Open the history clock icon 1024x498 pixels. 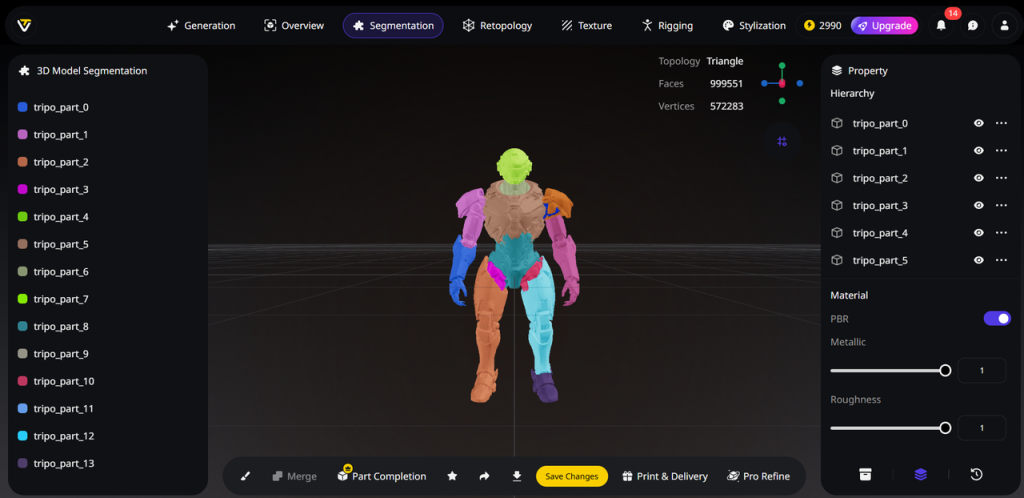tap(976, 475)
